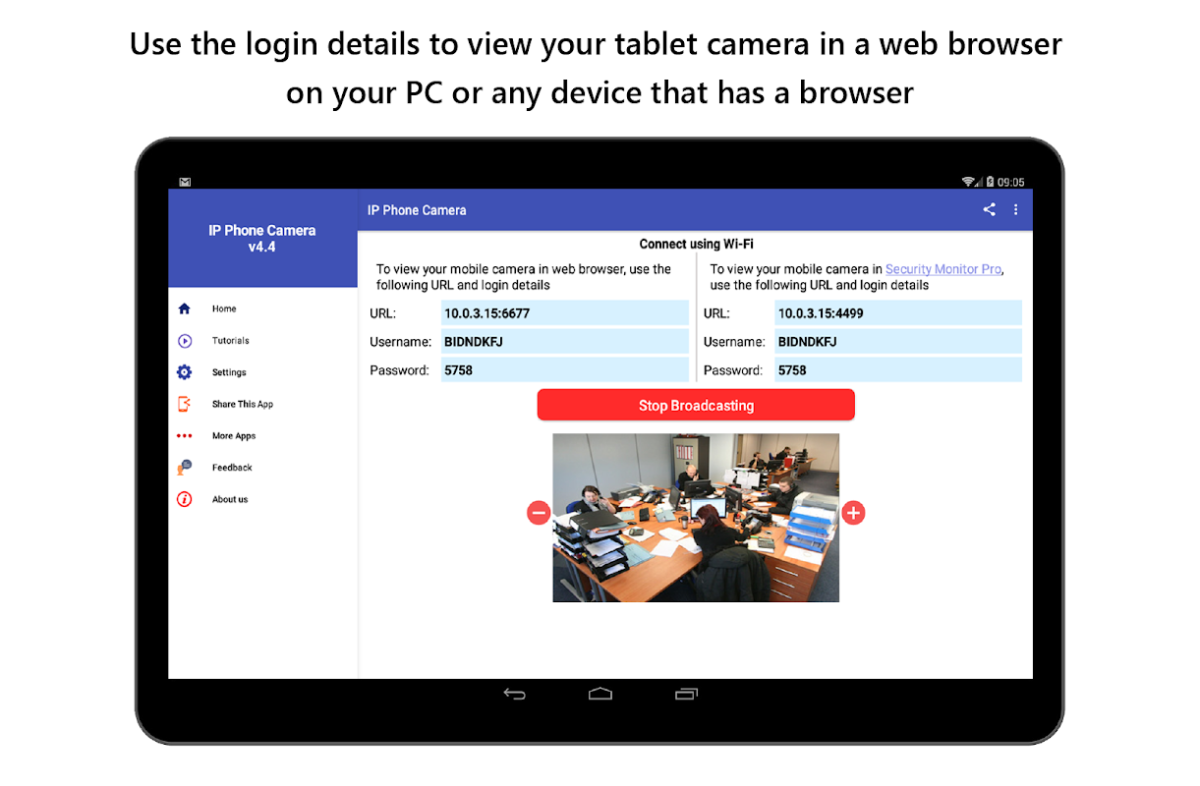Click the Feedback icon

(x=184, y=467)
